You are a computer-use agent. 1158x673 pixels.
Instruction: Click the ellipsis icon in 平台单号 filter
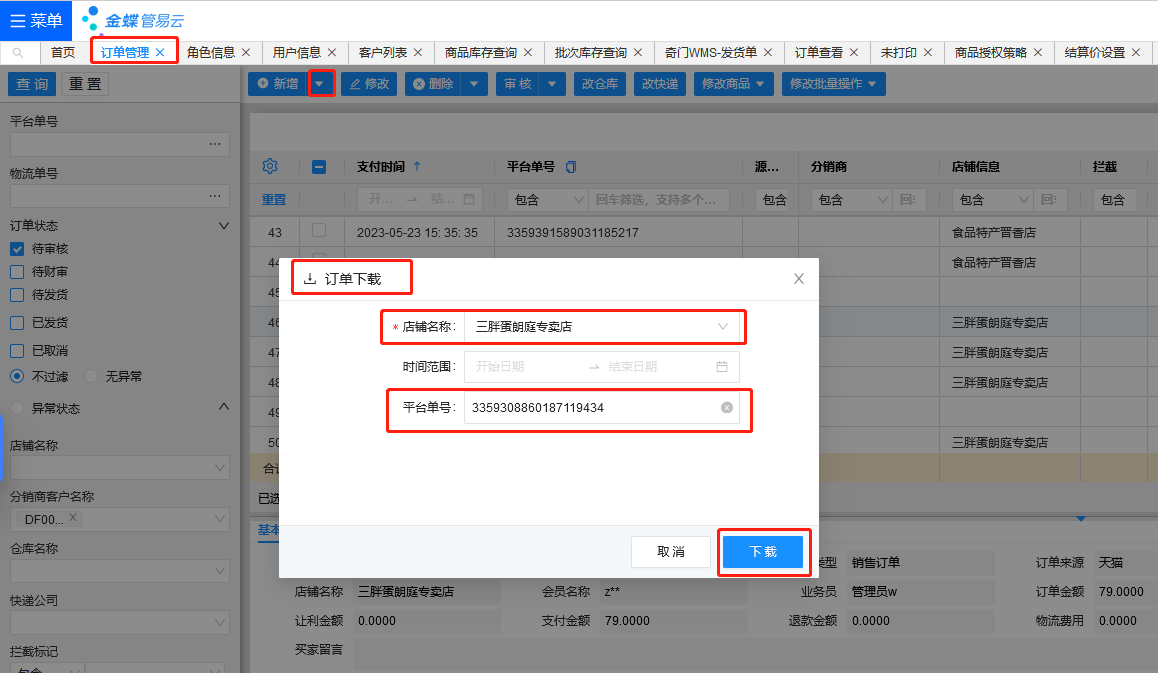215,145
